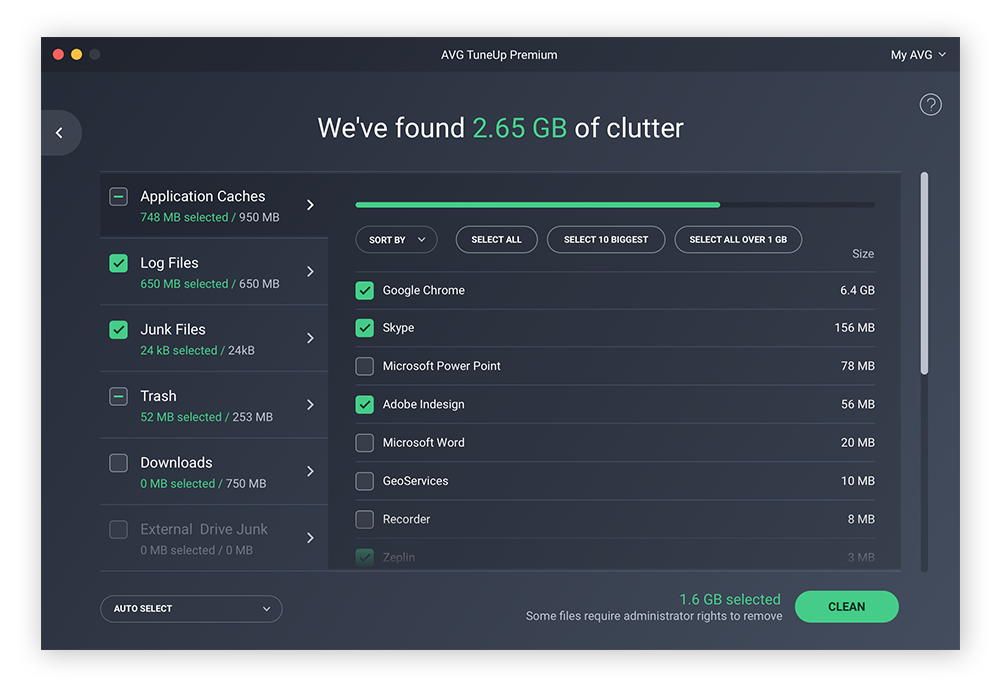Viewport: 1000px width, 687px height.
Task: Enable Microsoft Word cleanup
Action: click(x=364, y=442)
